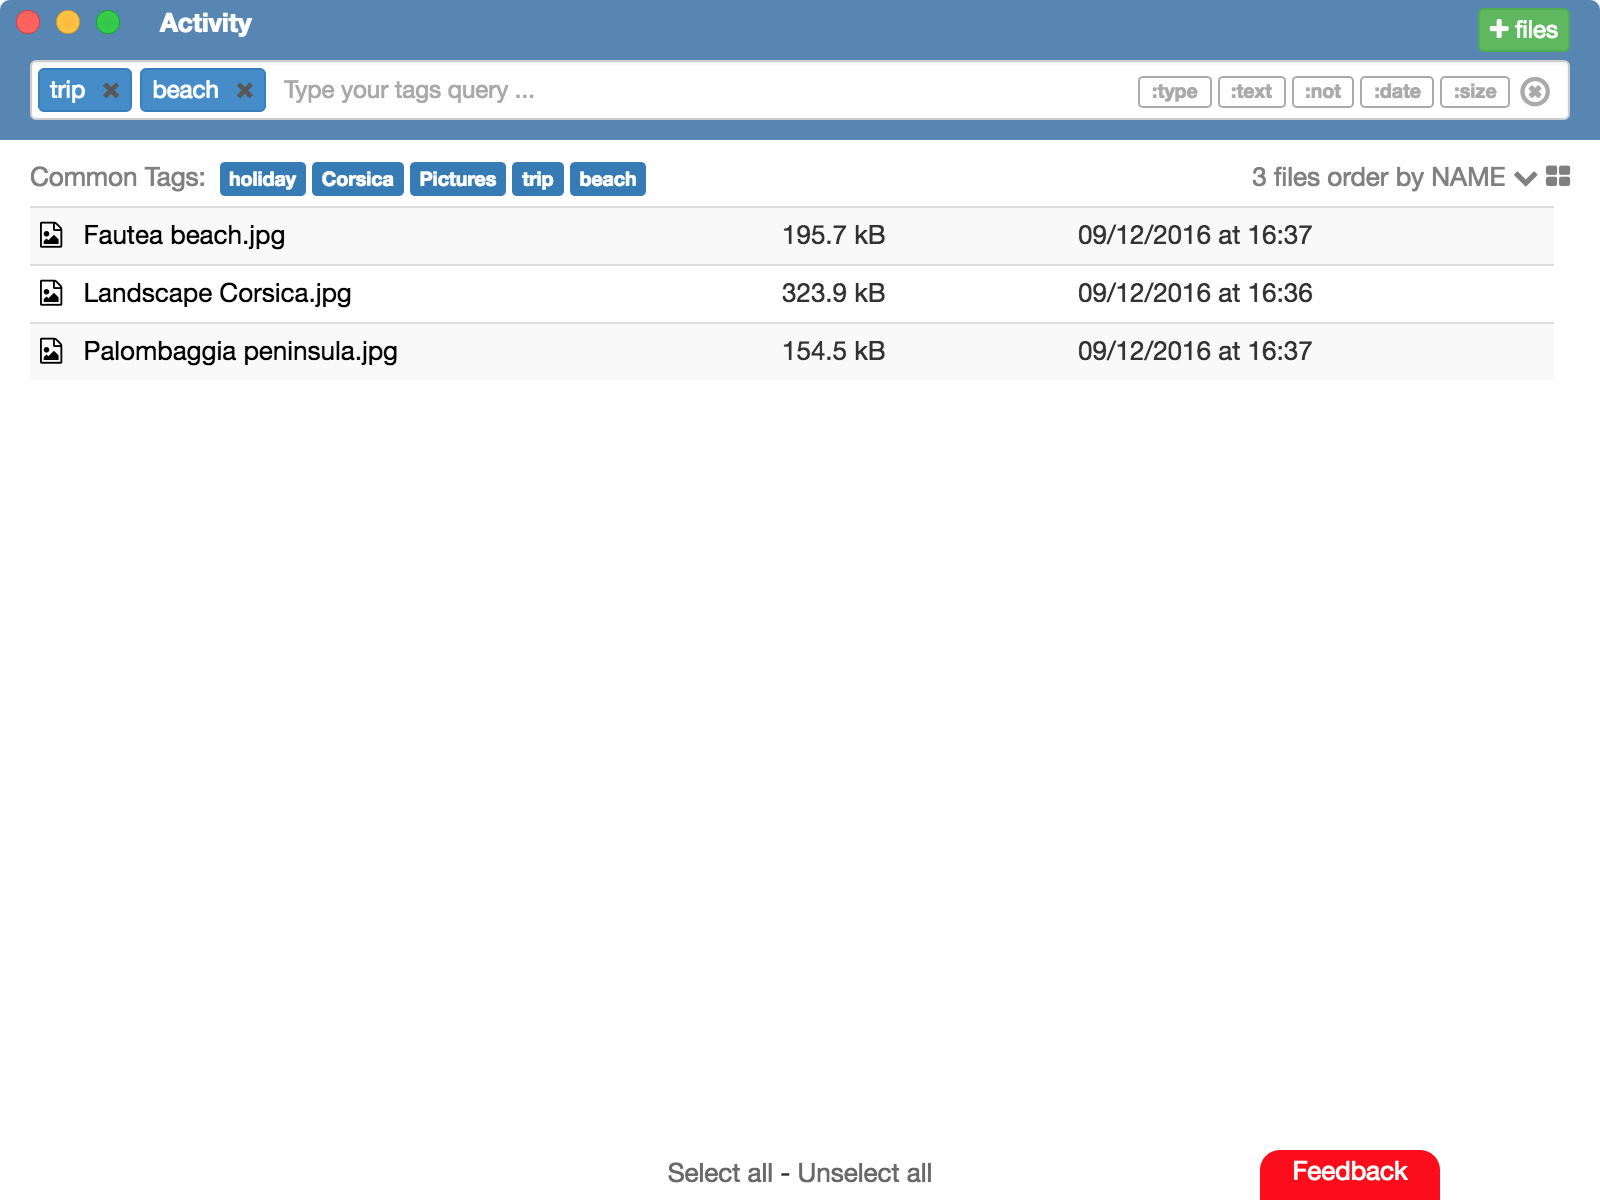Add the Pictures common tag
Screen dimensions: 1600x1200
(x=457, y=179)
